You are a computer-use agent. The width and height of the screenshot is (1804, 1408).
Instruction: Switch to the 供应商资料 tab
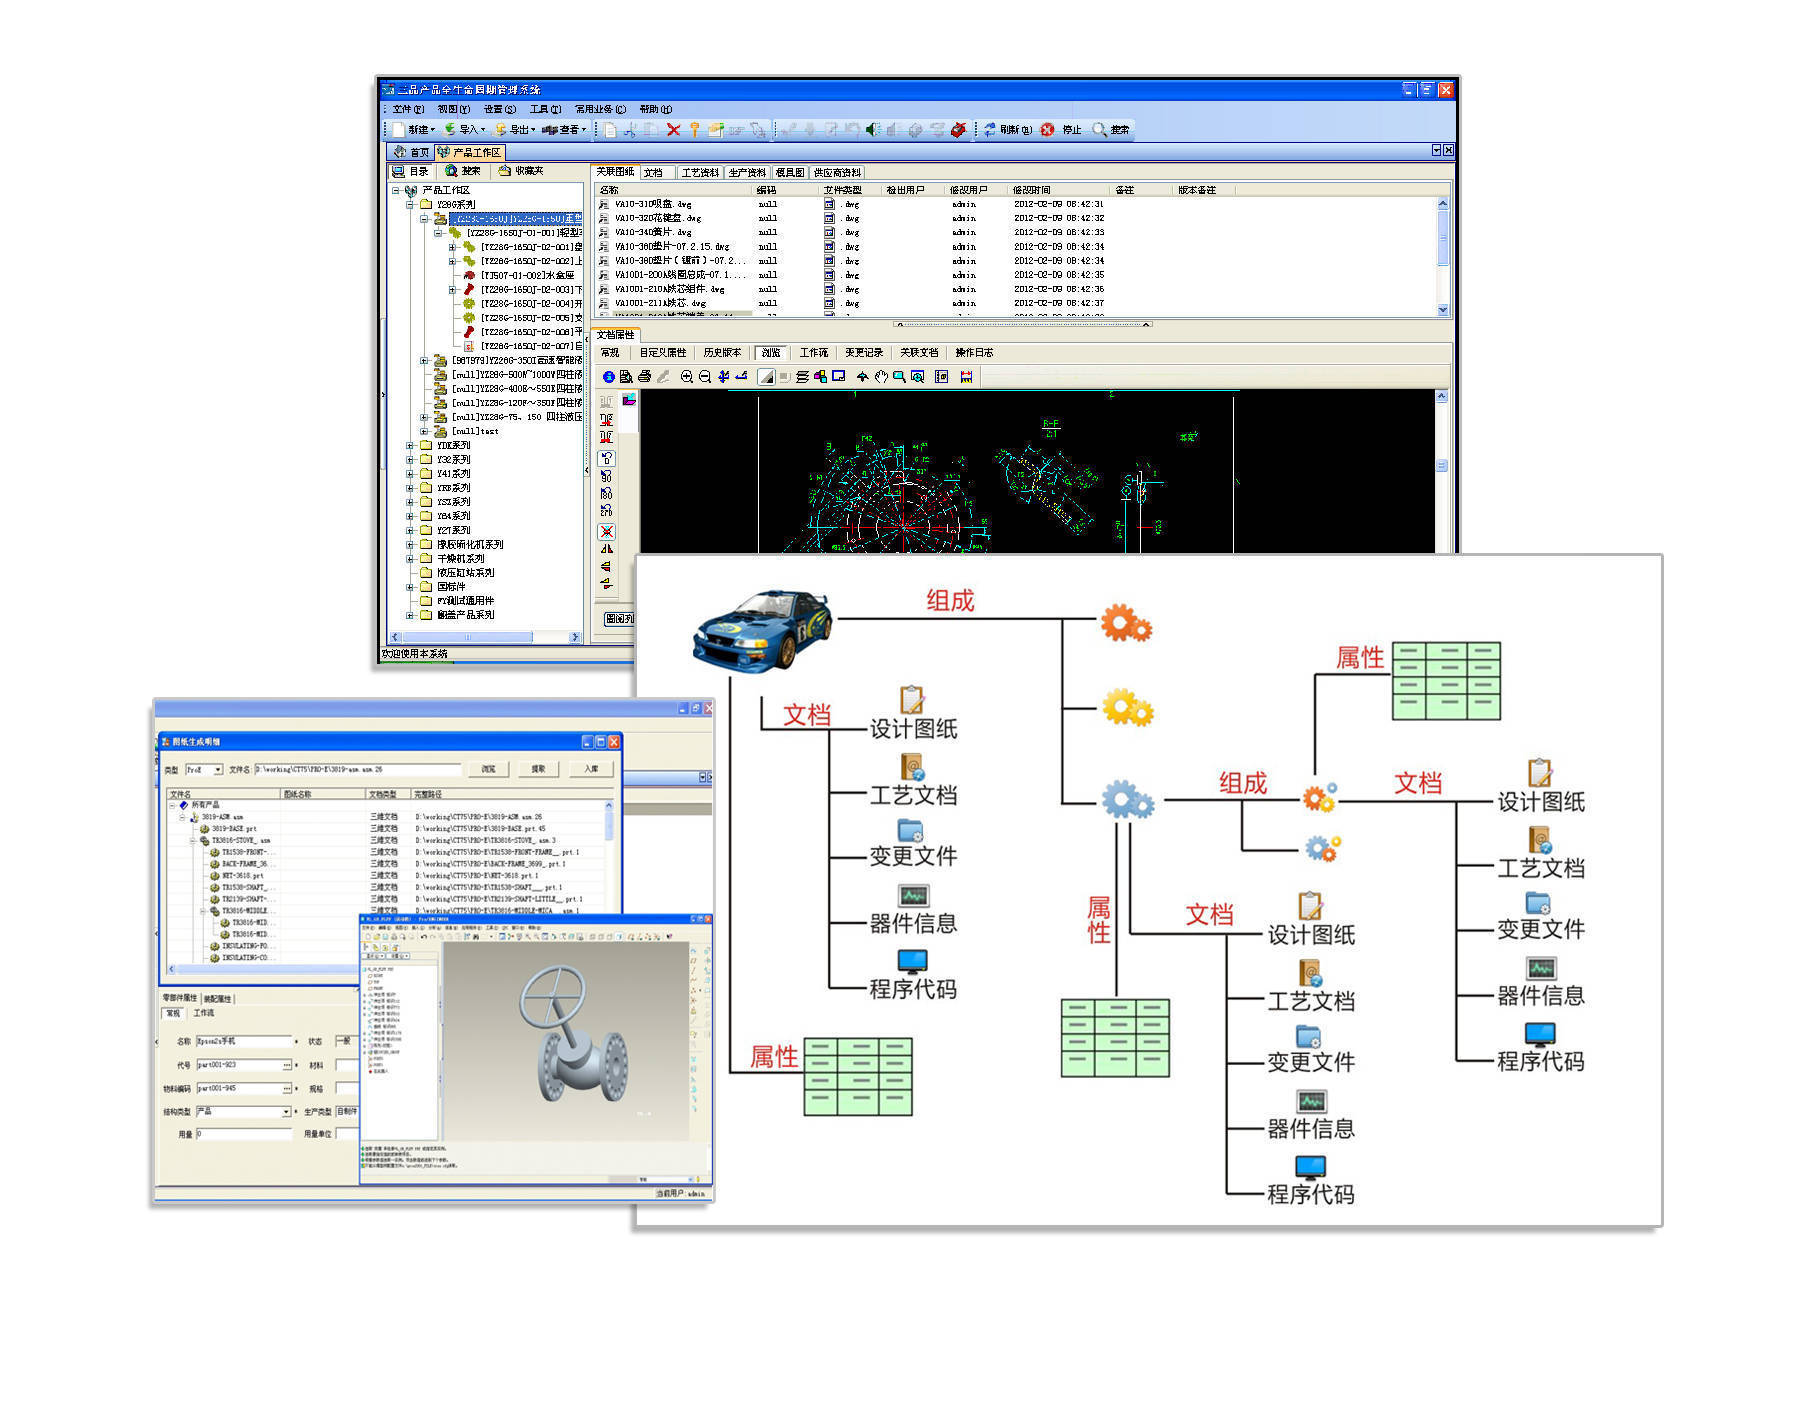coord(837,173)
